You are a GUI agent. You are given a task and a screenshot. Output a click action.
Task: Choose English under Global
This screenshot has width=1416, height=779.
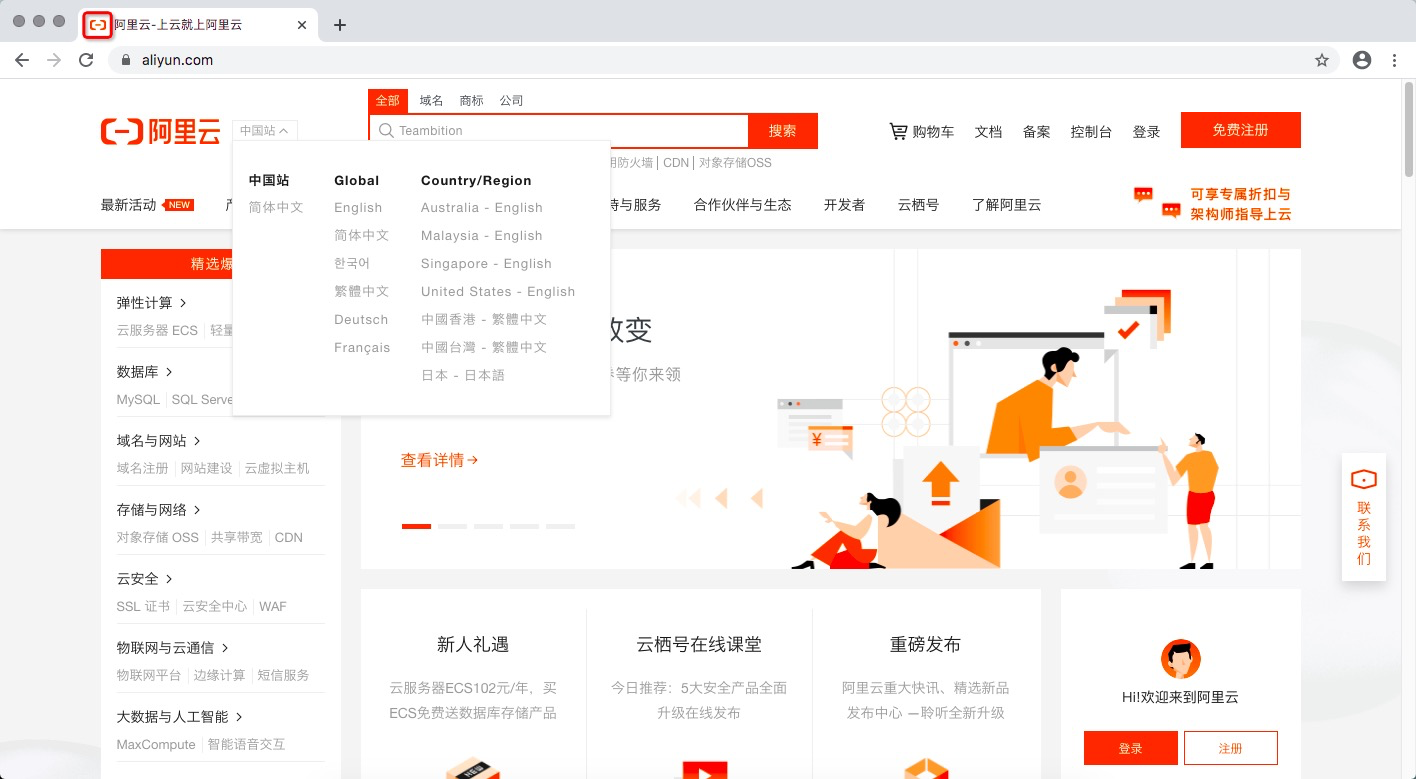[x=358, y=208]
